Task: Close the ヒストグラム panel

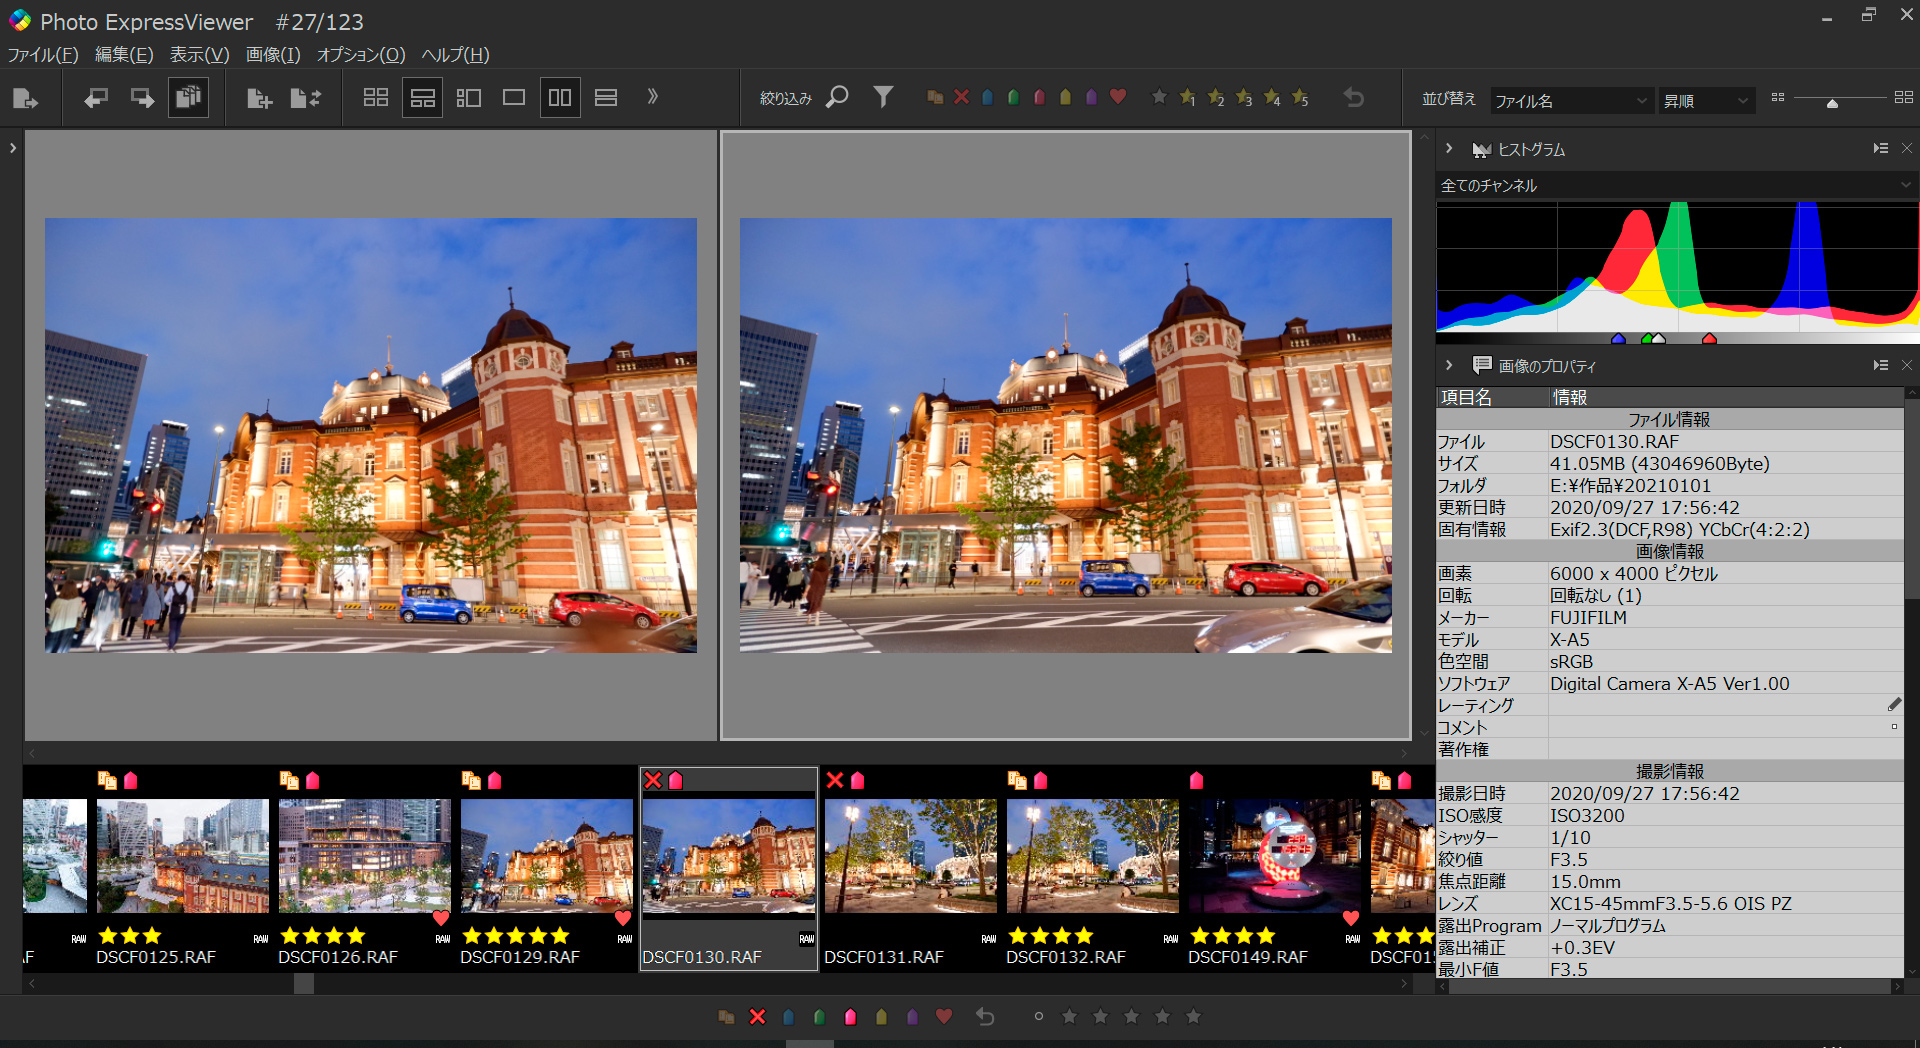Action: 1907,148
